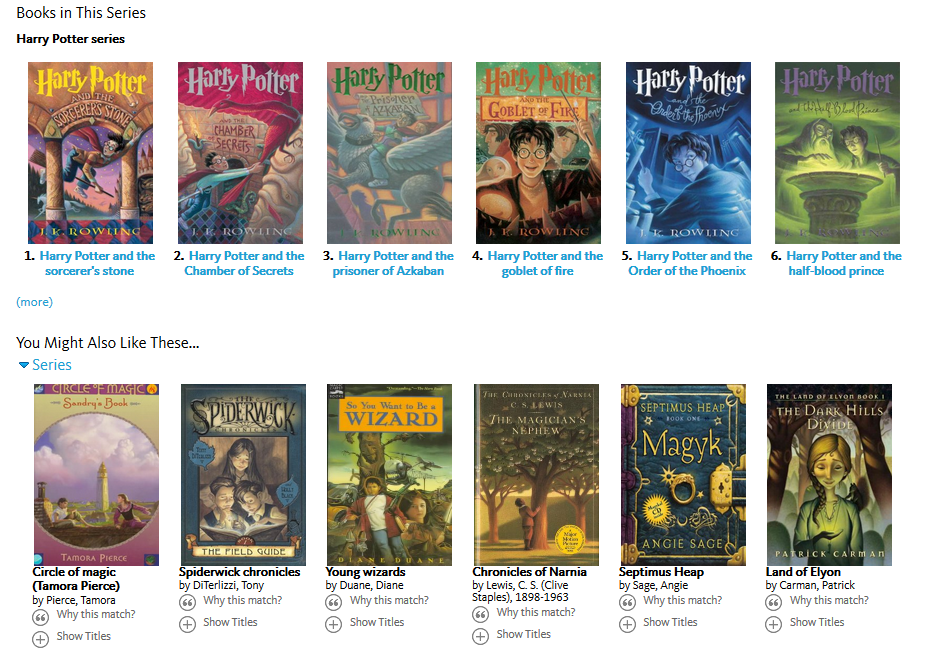Click the quote icon beside Young wizards match
935x655 pixels.
pos(334,603)
